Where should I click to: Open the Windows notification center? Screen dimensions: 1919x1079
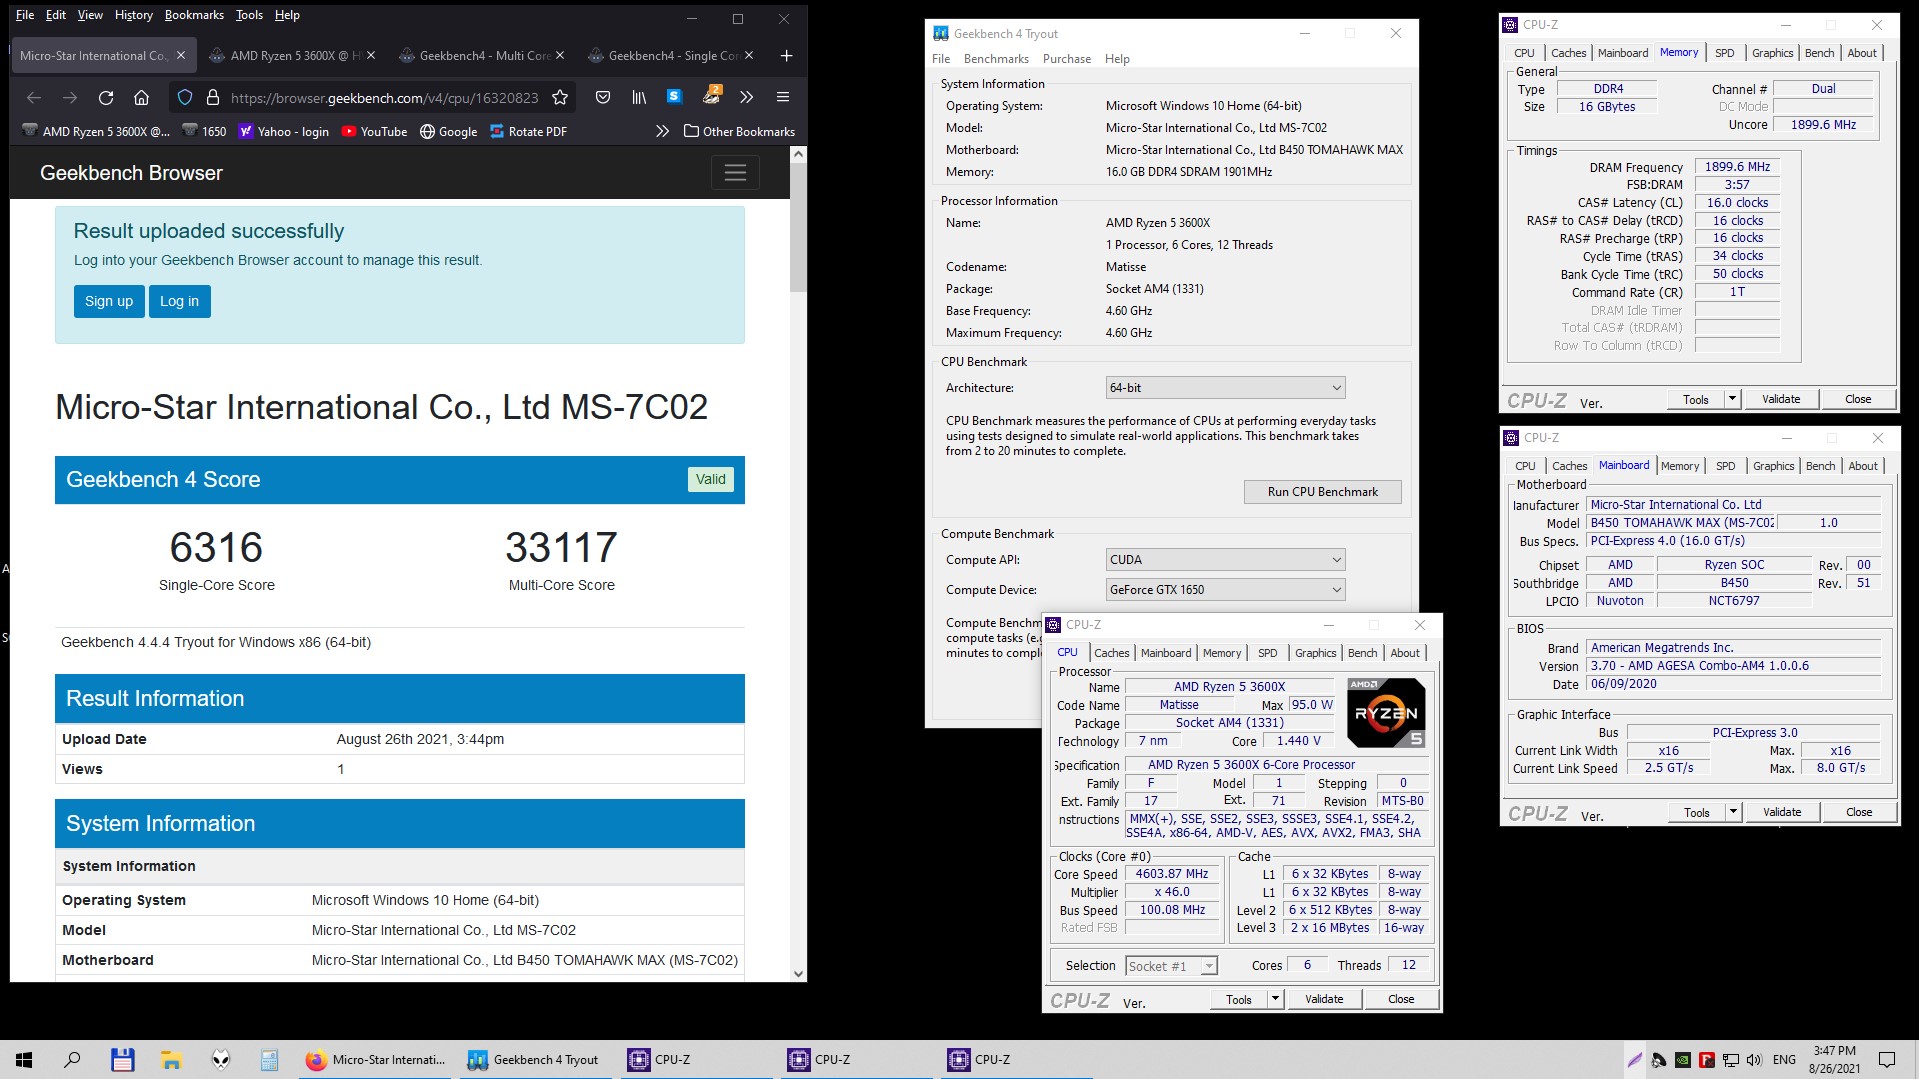1887,1060
